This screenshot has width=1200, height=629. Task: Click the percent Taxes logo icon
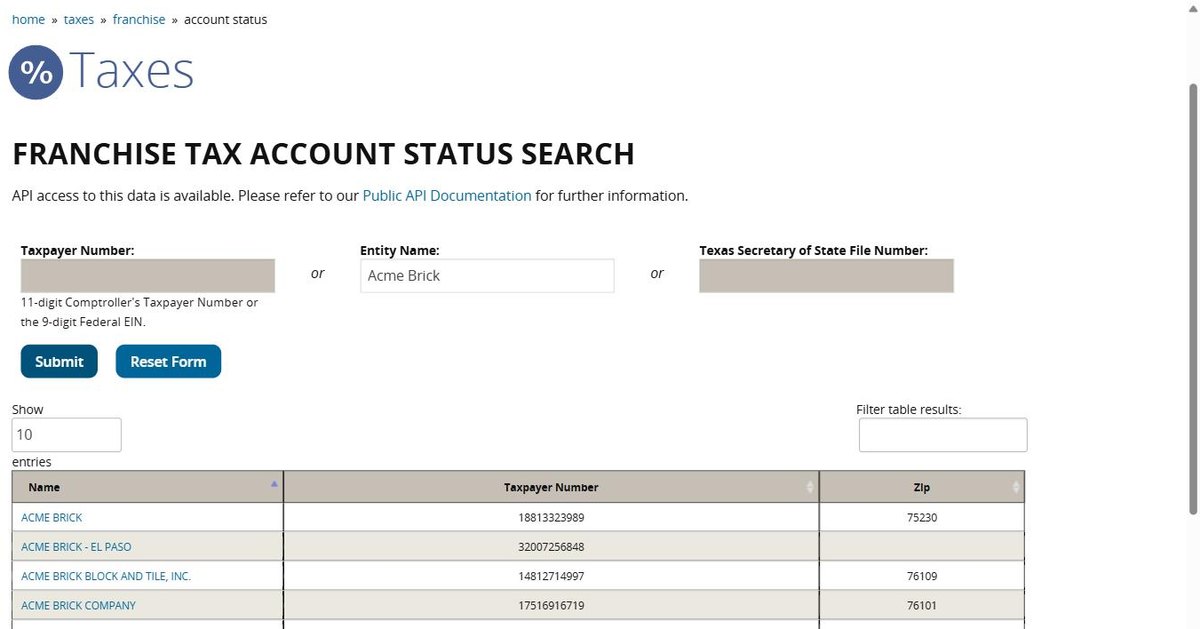[36, 72]
